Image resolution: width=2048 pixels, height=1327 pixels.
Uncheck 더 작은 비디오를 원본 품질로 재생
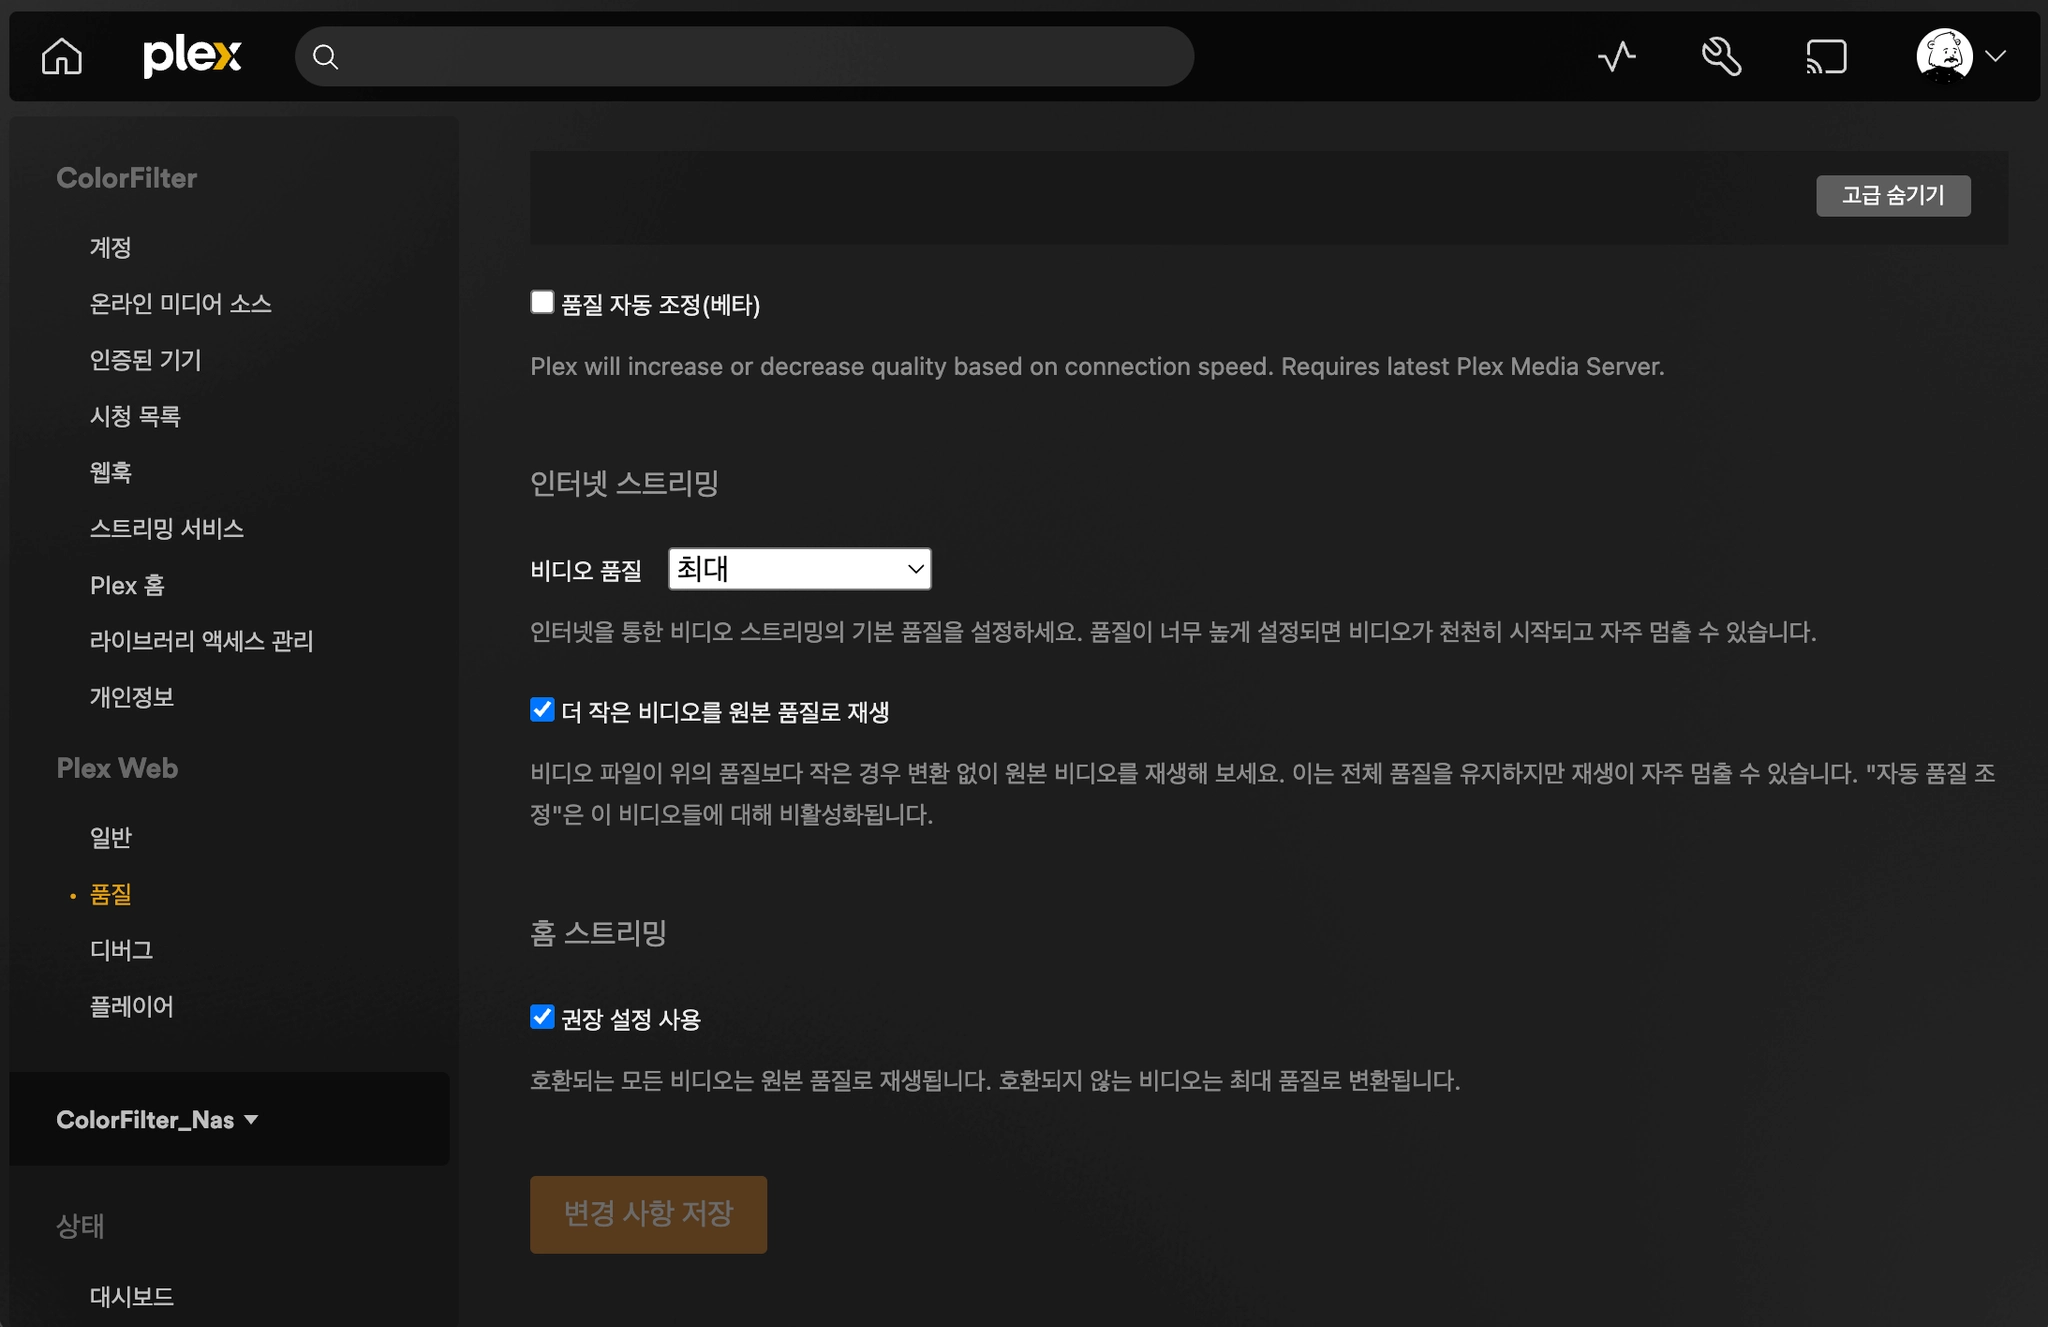(542, 710)
